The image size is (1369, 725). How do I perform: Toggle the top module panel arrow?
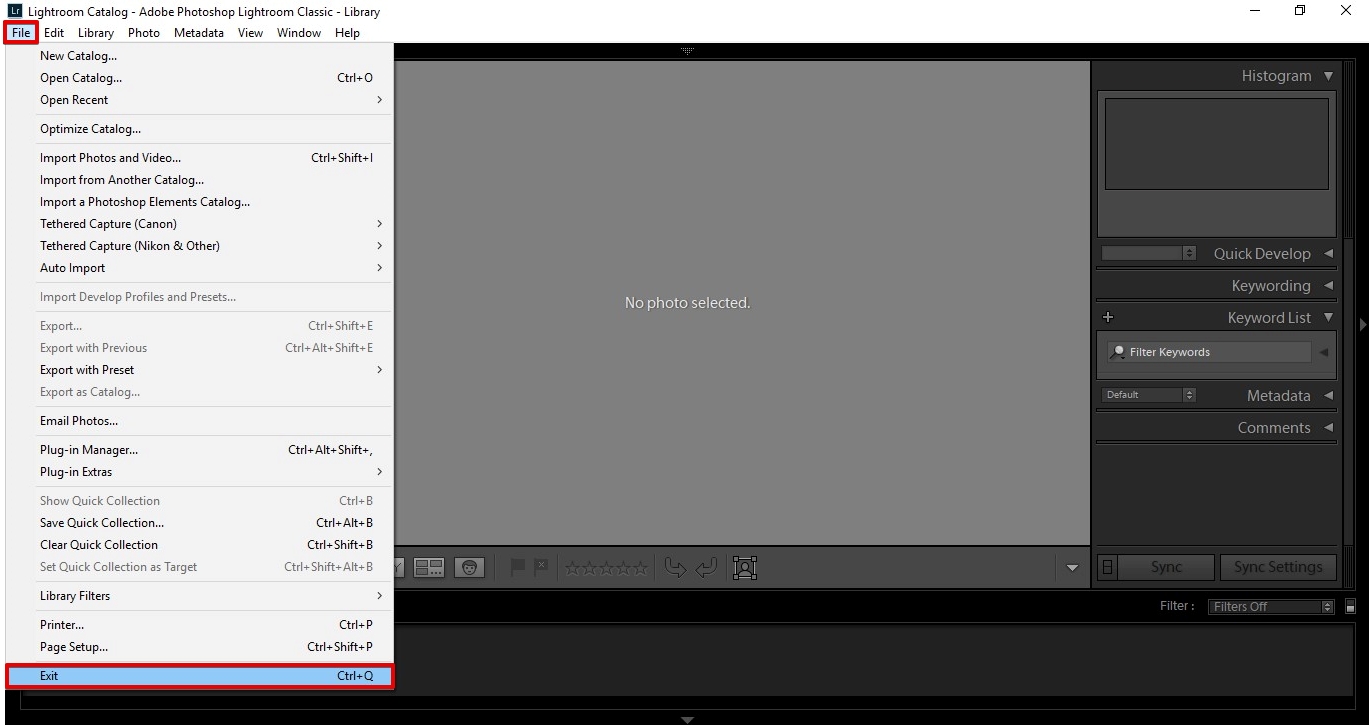[x=687, y=50]
